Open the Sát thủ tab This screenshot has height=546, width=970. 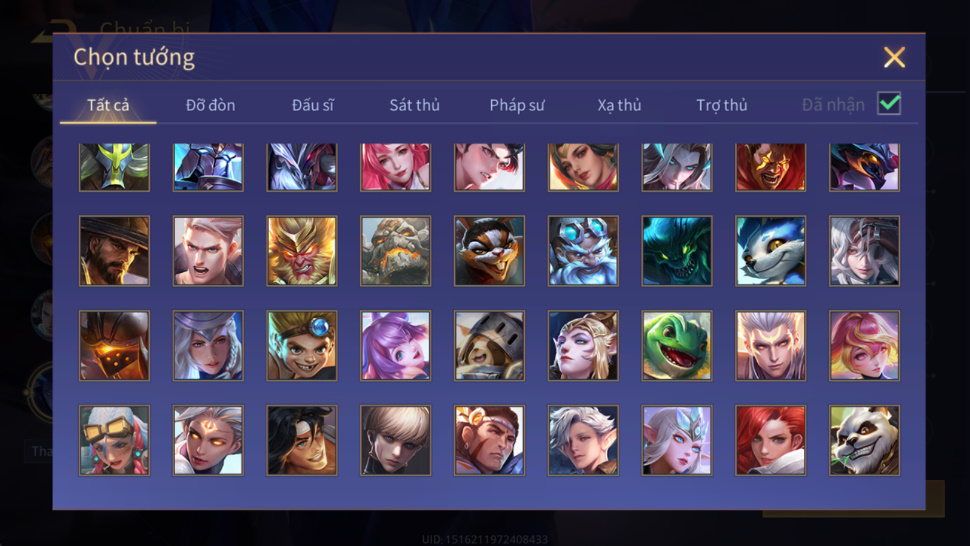pyautogui.click(x=414, y=105)
